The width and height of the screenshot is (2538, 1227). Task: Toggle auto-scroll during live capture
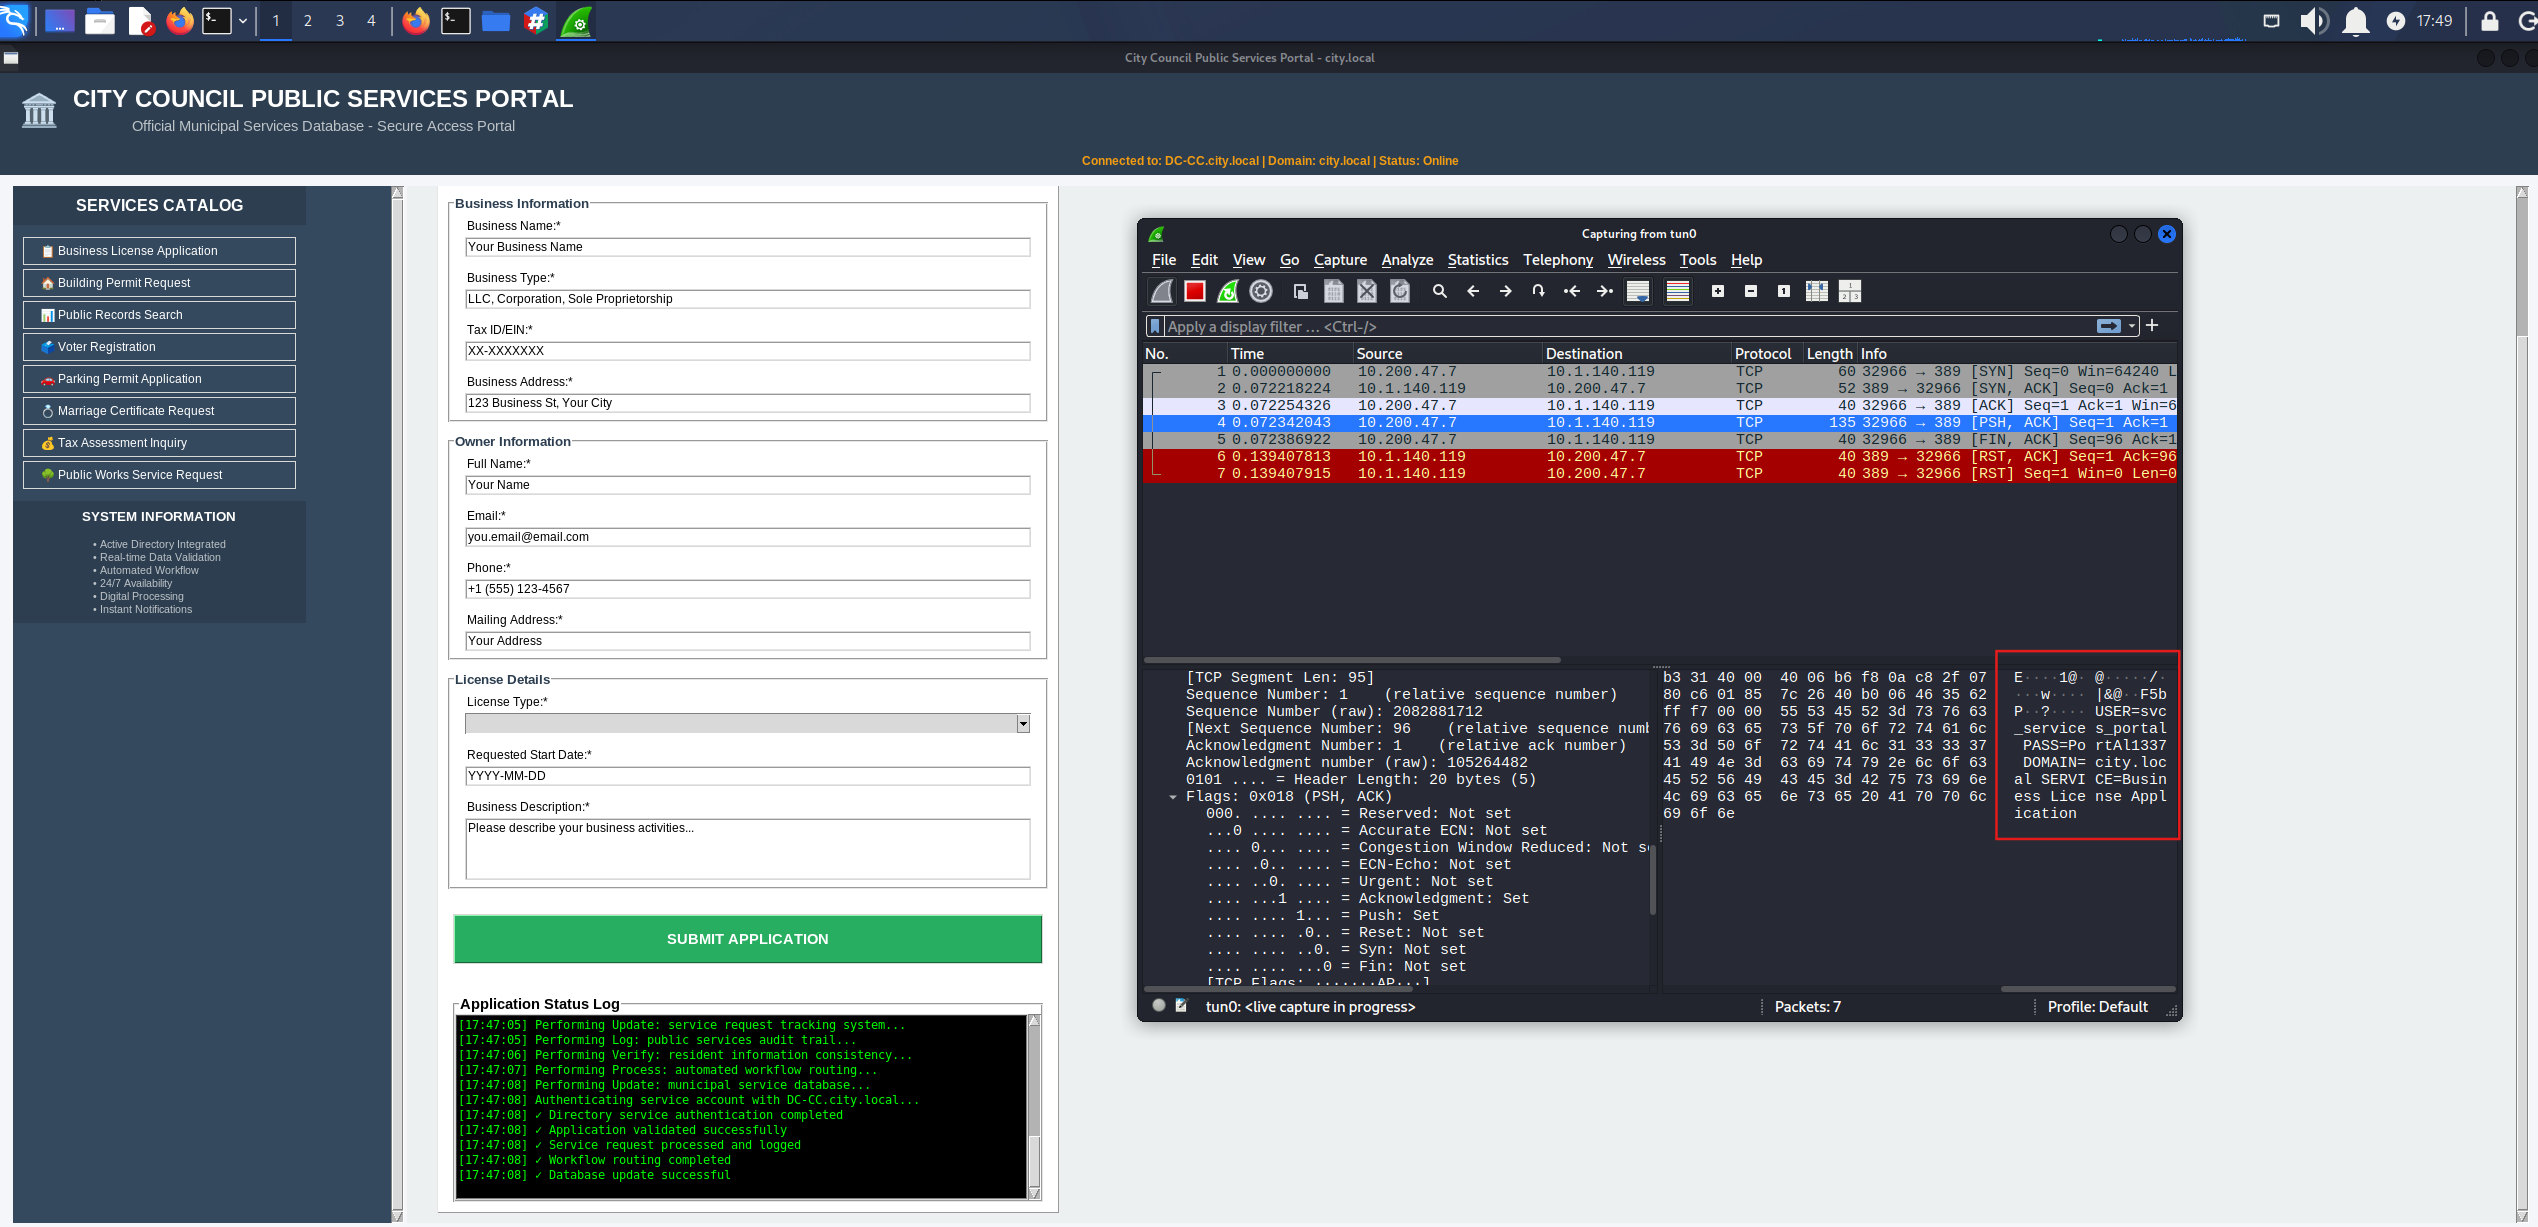point(1638,291)
